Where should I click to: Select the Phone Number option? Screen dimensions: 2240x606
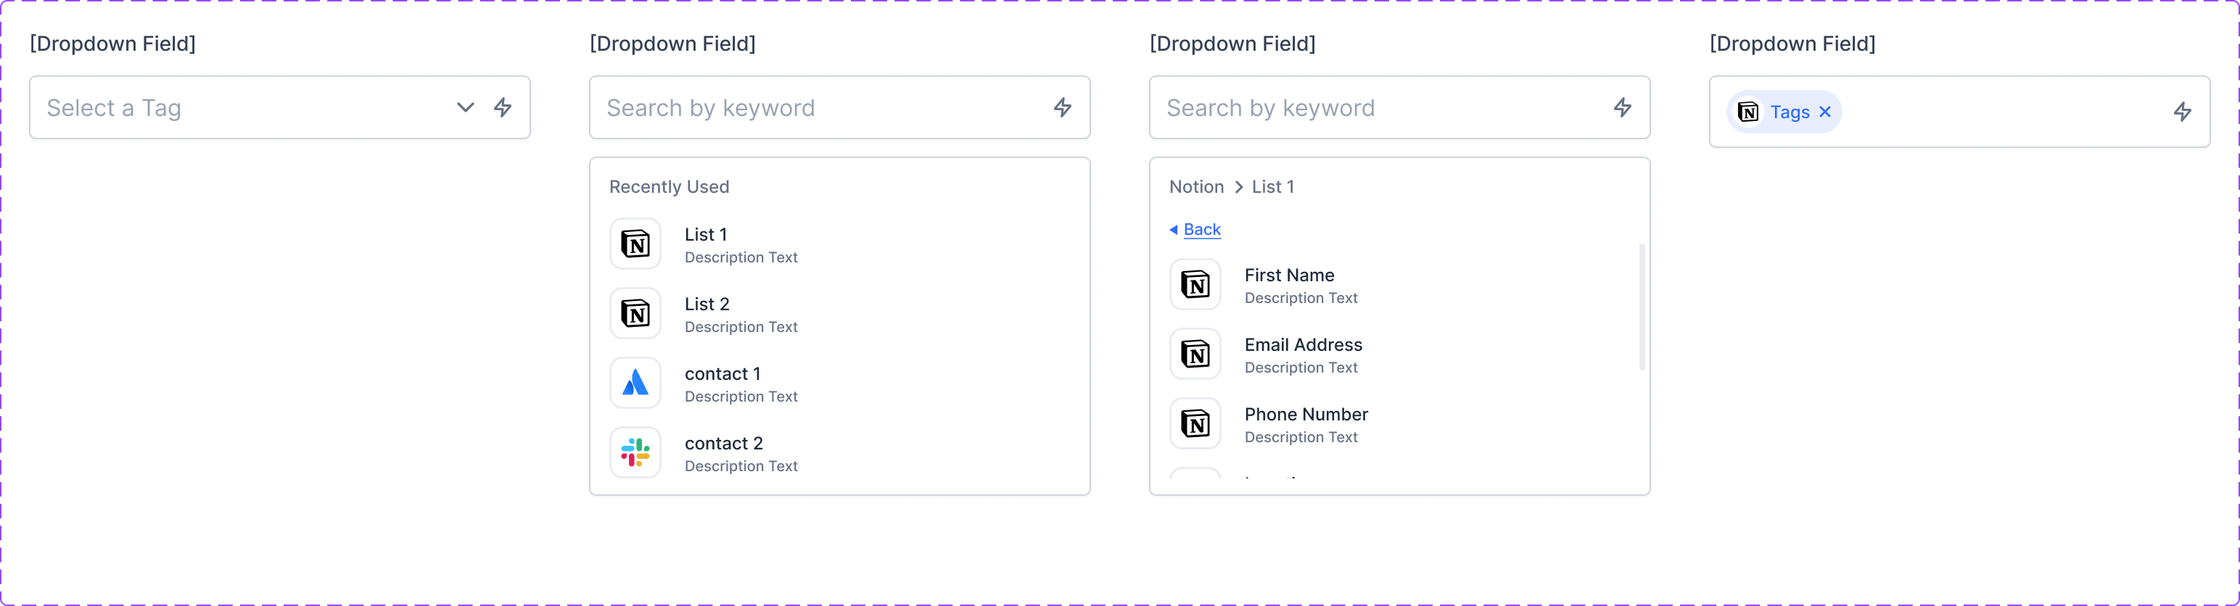(1400, 424)
